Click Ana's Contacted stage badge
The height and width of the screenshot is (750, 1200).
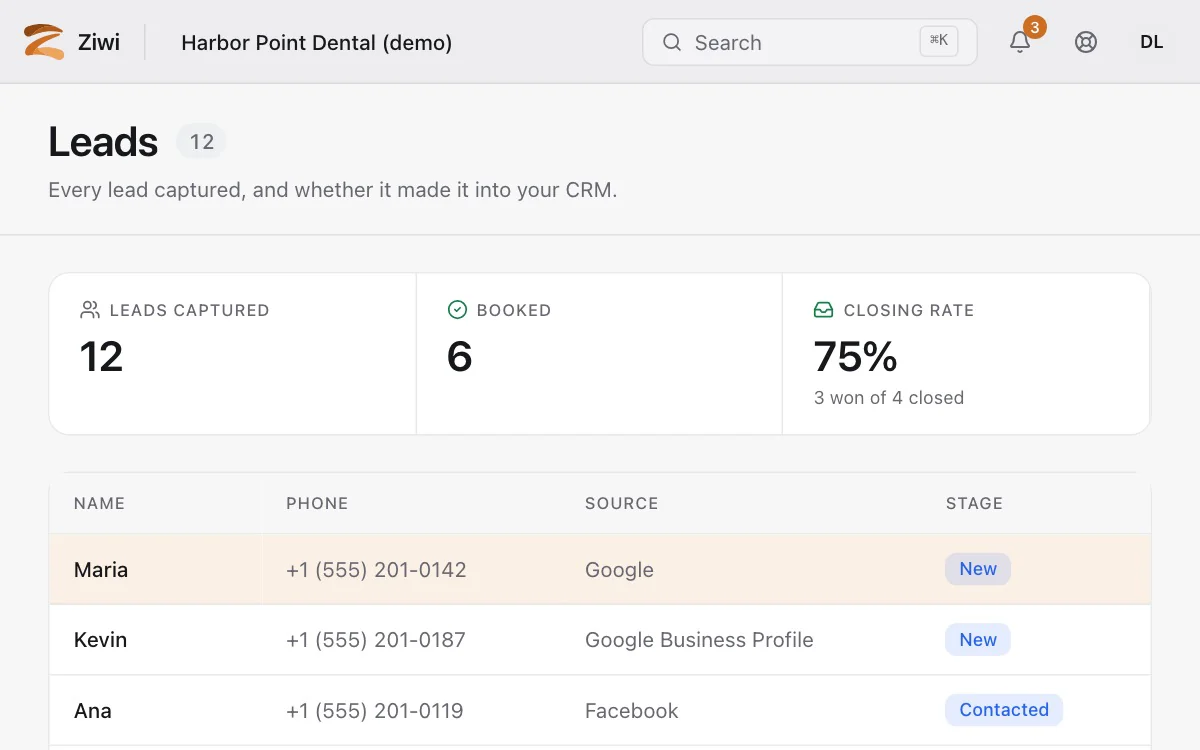[1004, 710]
